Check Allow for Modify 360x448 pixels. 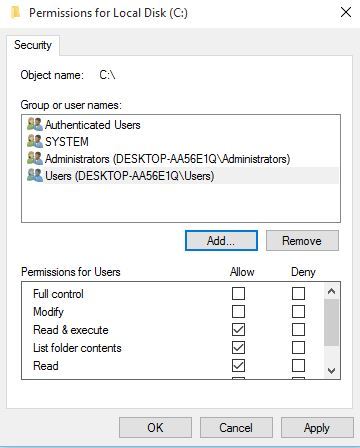pos(238,312)
